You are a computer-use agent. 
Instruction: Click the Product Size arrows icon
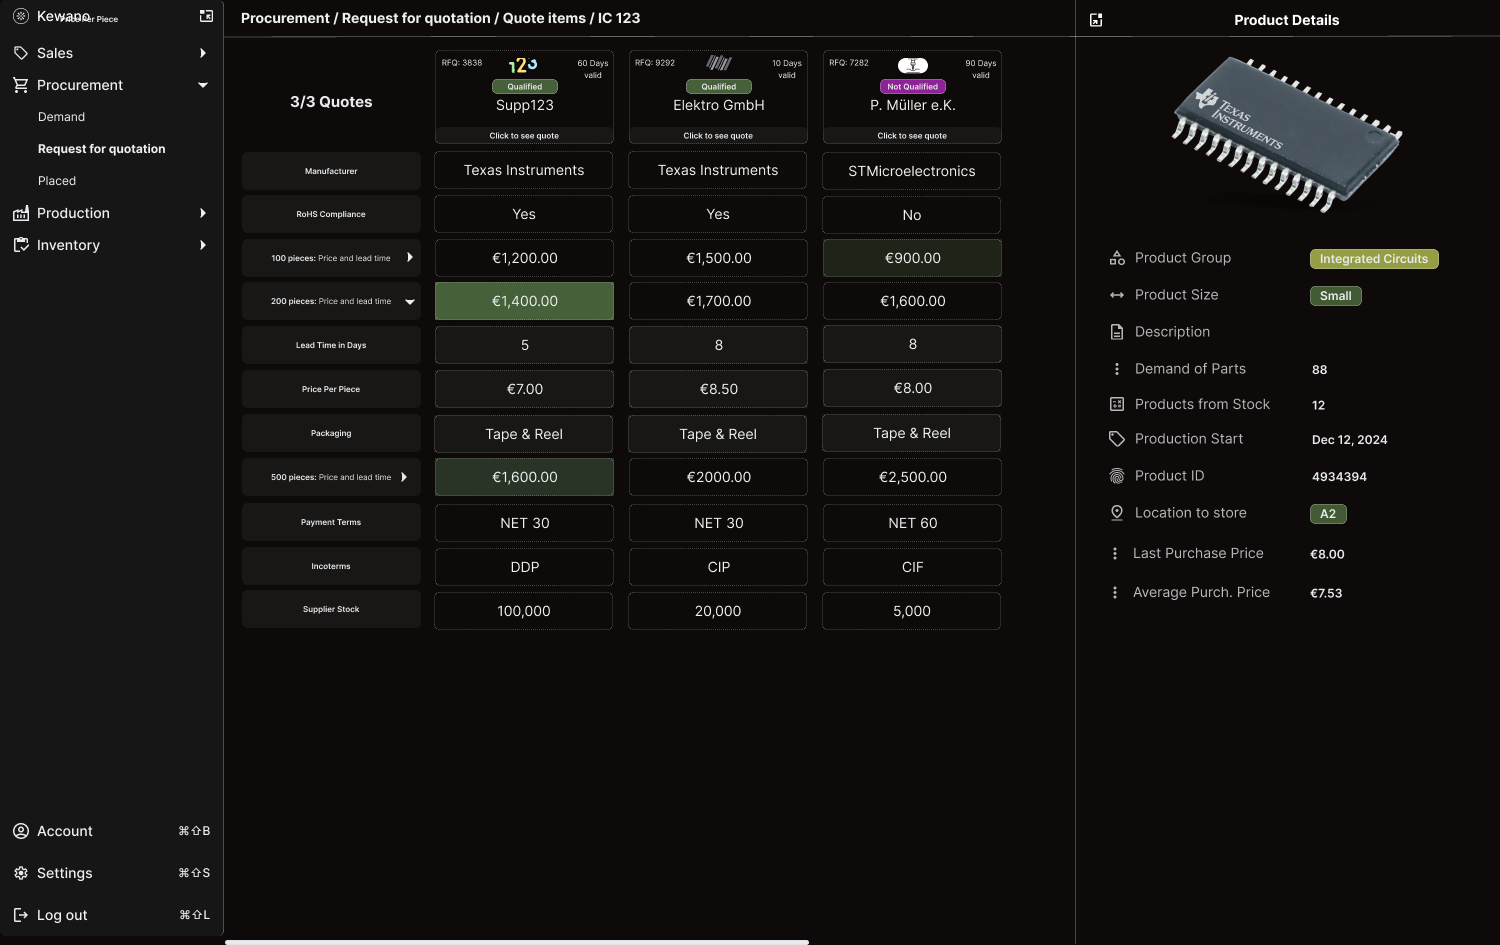point(1117,295)
